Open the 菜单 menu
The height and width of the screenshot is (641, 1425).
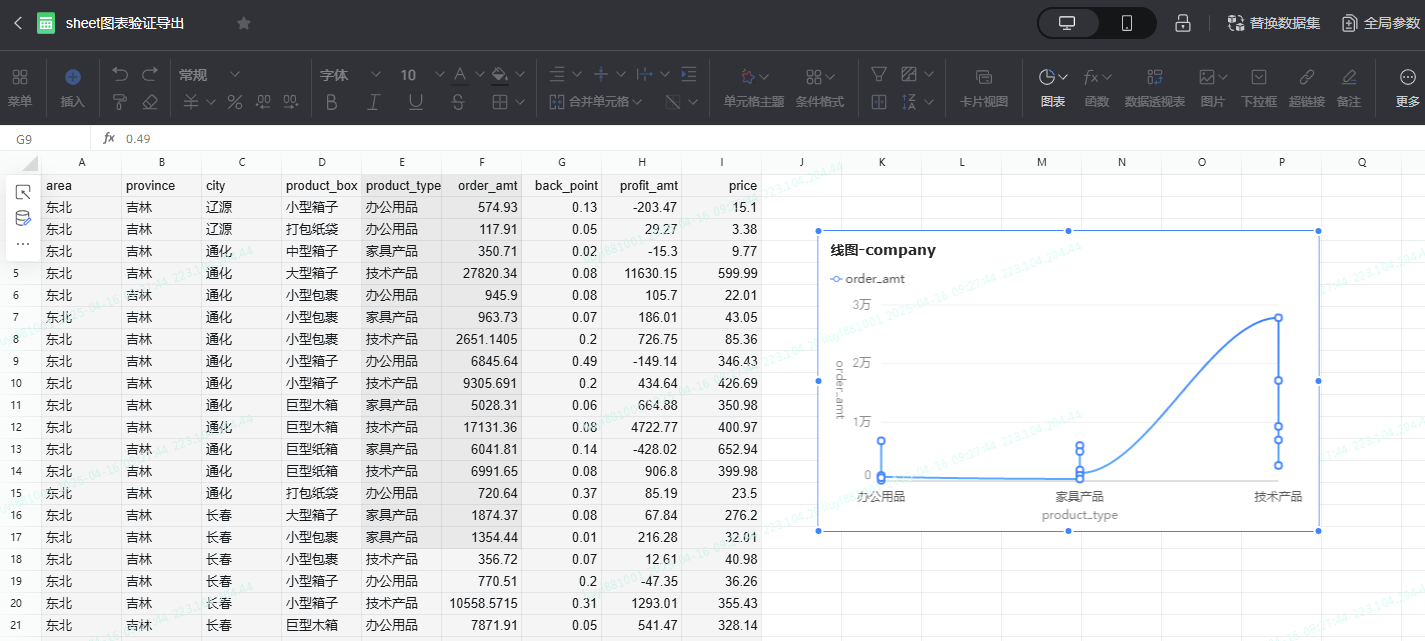point(20,86)
